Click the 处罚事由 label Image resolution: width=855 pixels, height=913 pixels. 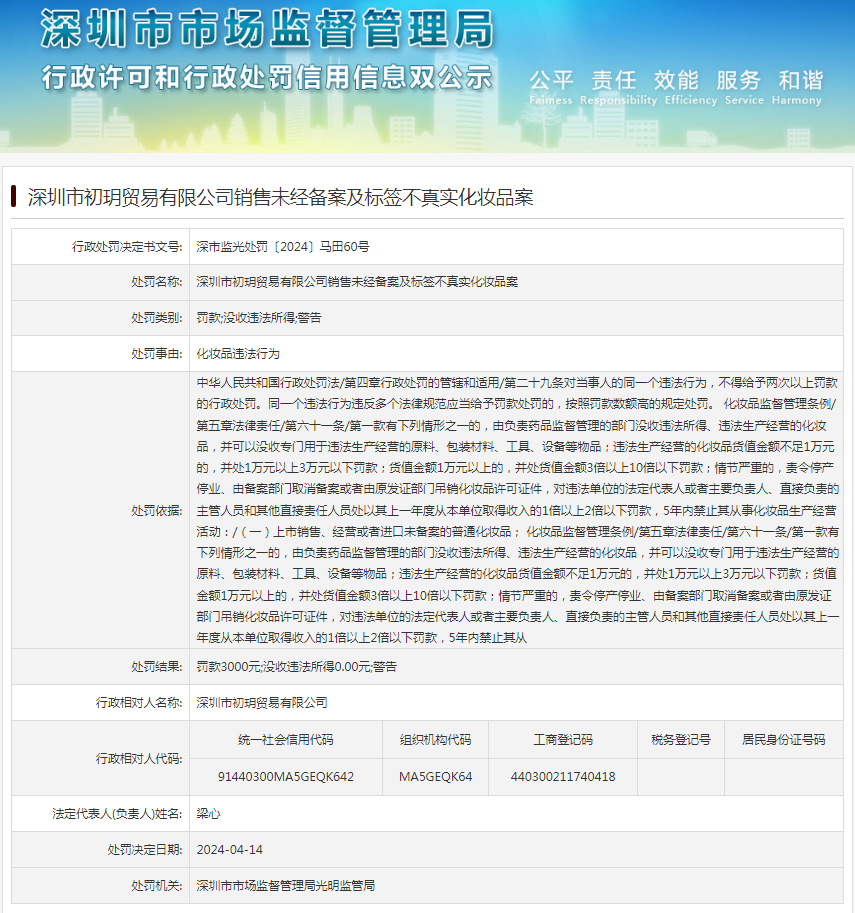pyautogui.click(x=157, y=353)
